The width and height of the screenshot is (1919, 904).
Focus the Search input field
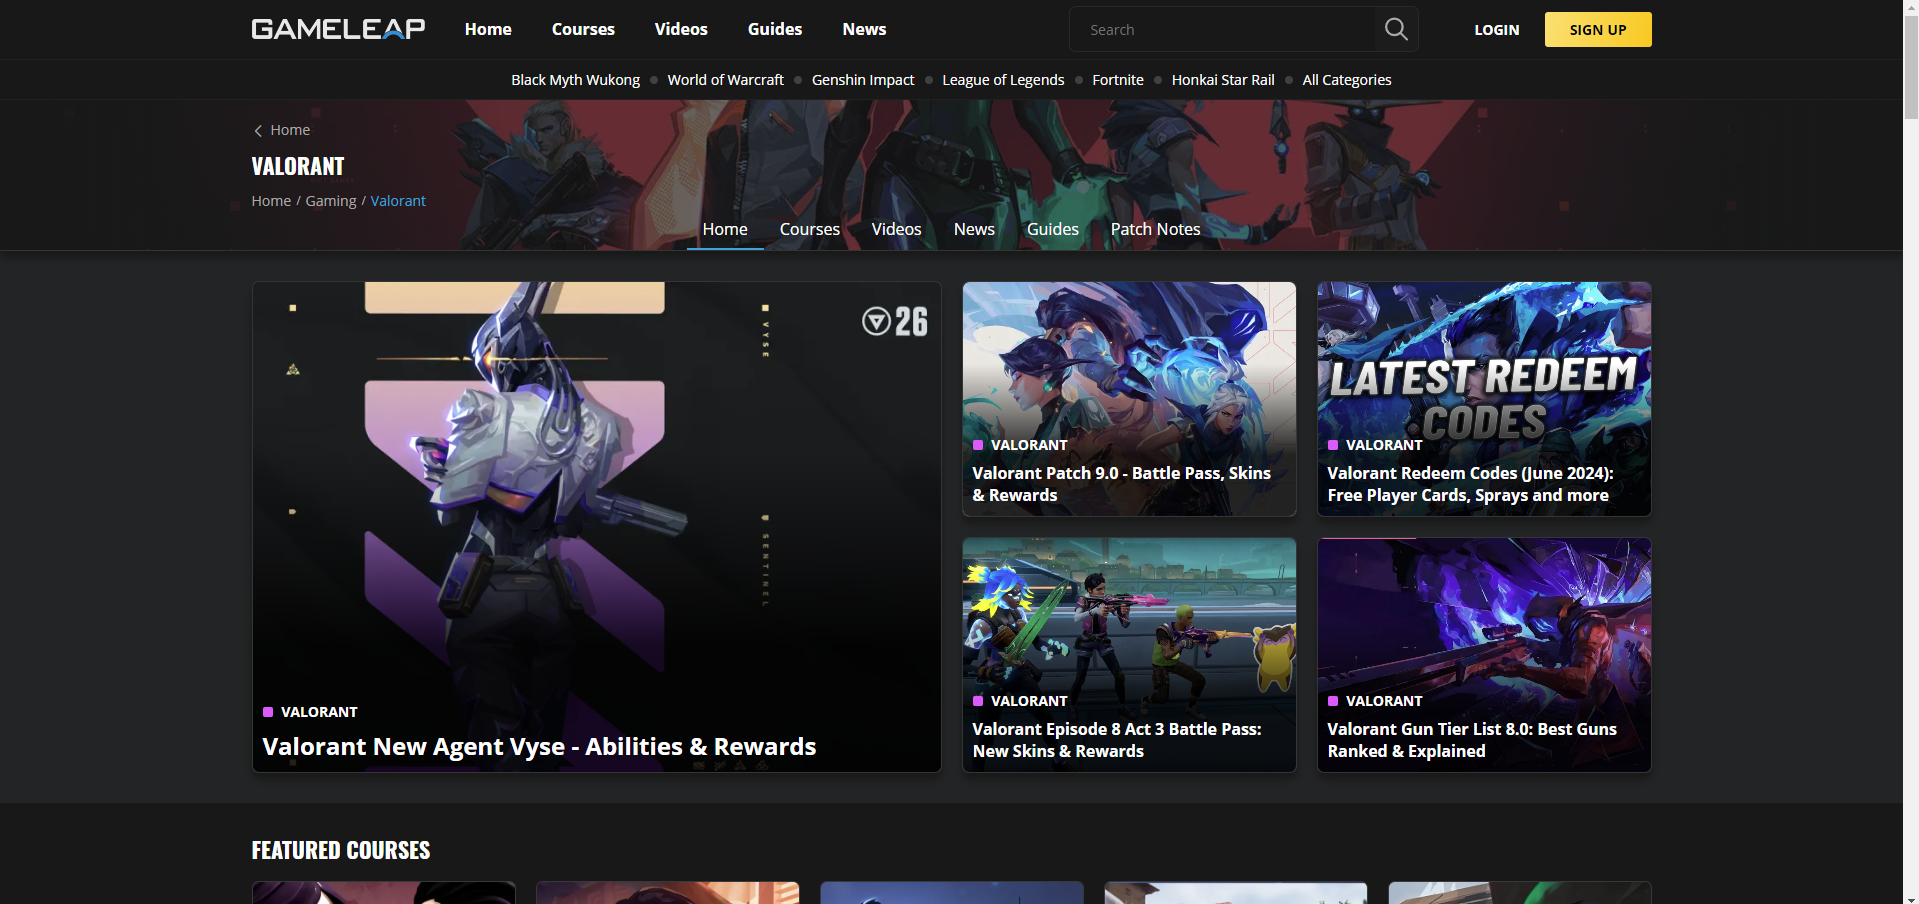tap(1223, 30)
